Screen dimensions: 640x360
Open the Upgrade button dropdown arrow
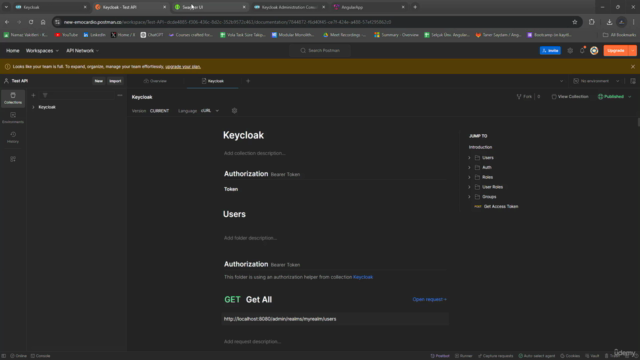[632, 51]
